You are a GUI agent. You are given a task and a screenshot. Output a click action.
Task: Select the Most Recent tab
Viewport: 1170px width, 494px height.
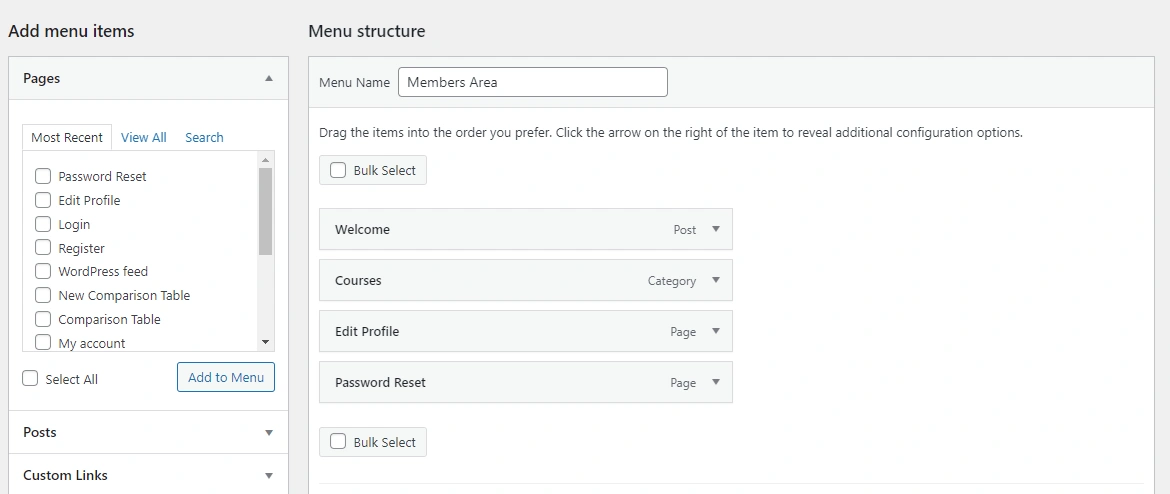[67, 137]
